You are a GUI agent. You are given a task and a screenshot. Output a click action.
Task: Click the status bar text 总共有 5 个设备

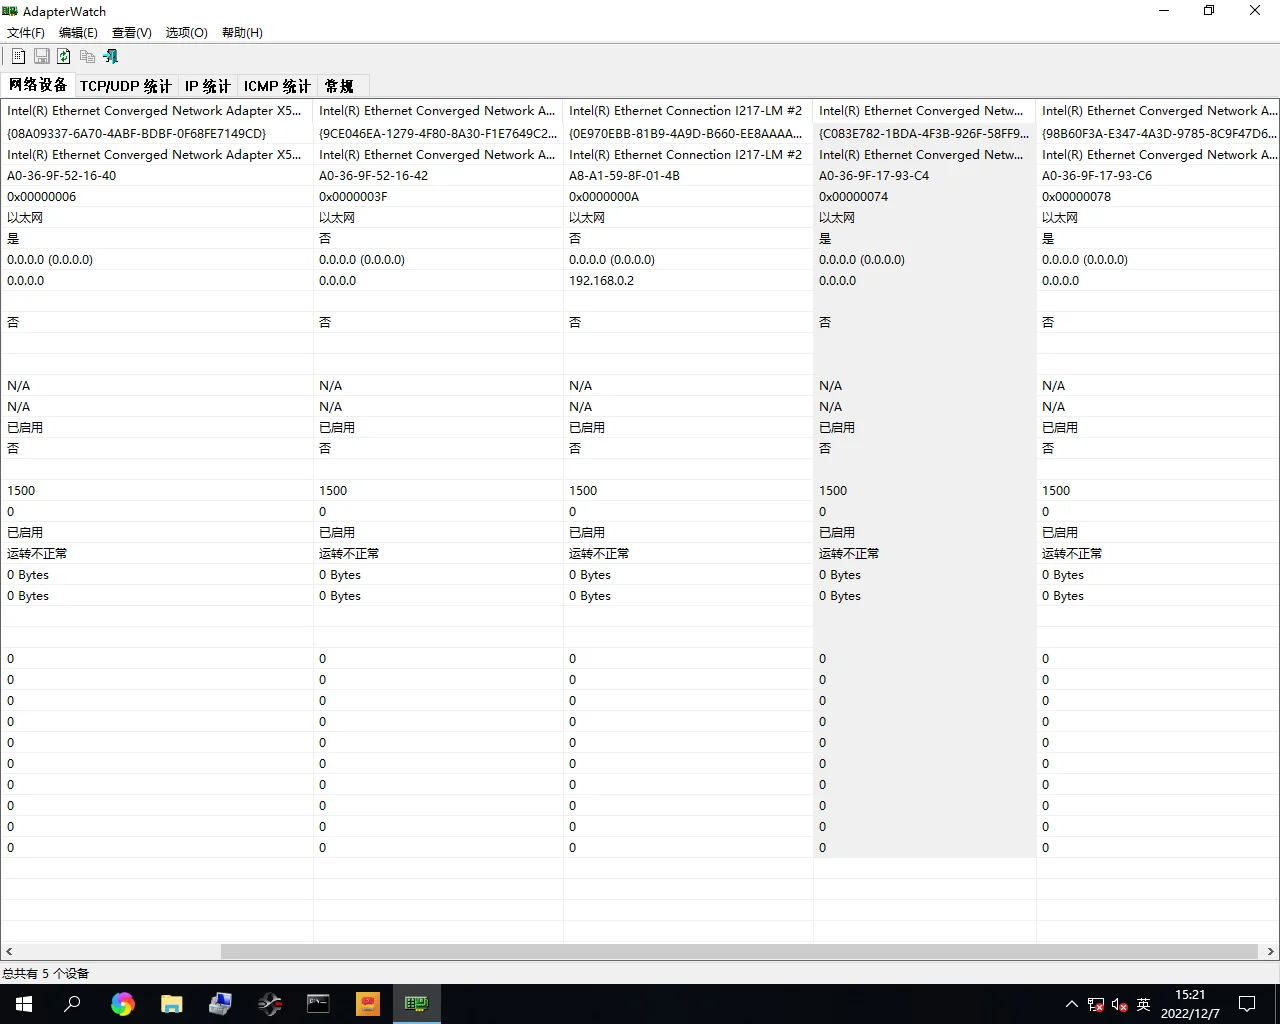pyautogui.click(x=46, y=973)
